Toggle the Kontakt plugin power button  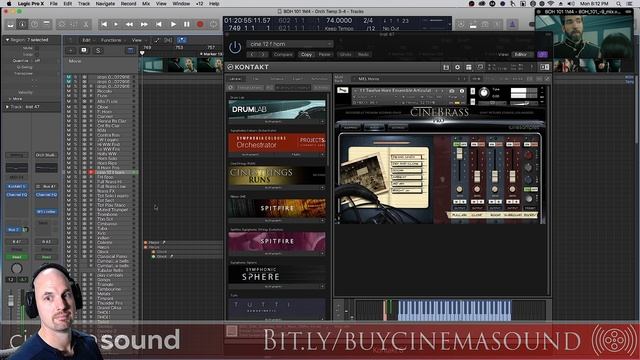coord(235,47)
